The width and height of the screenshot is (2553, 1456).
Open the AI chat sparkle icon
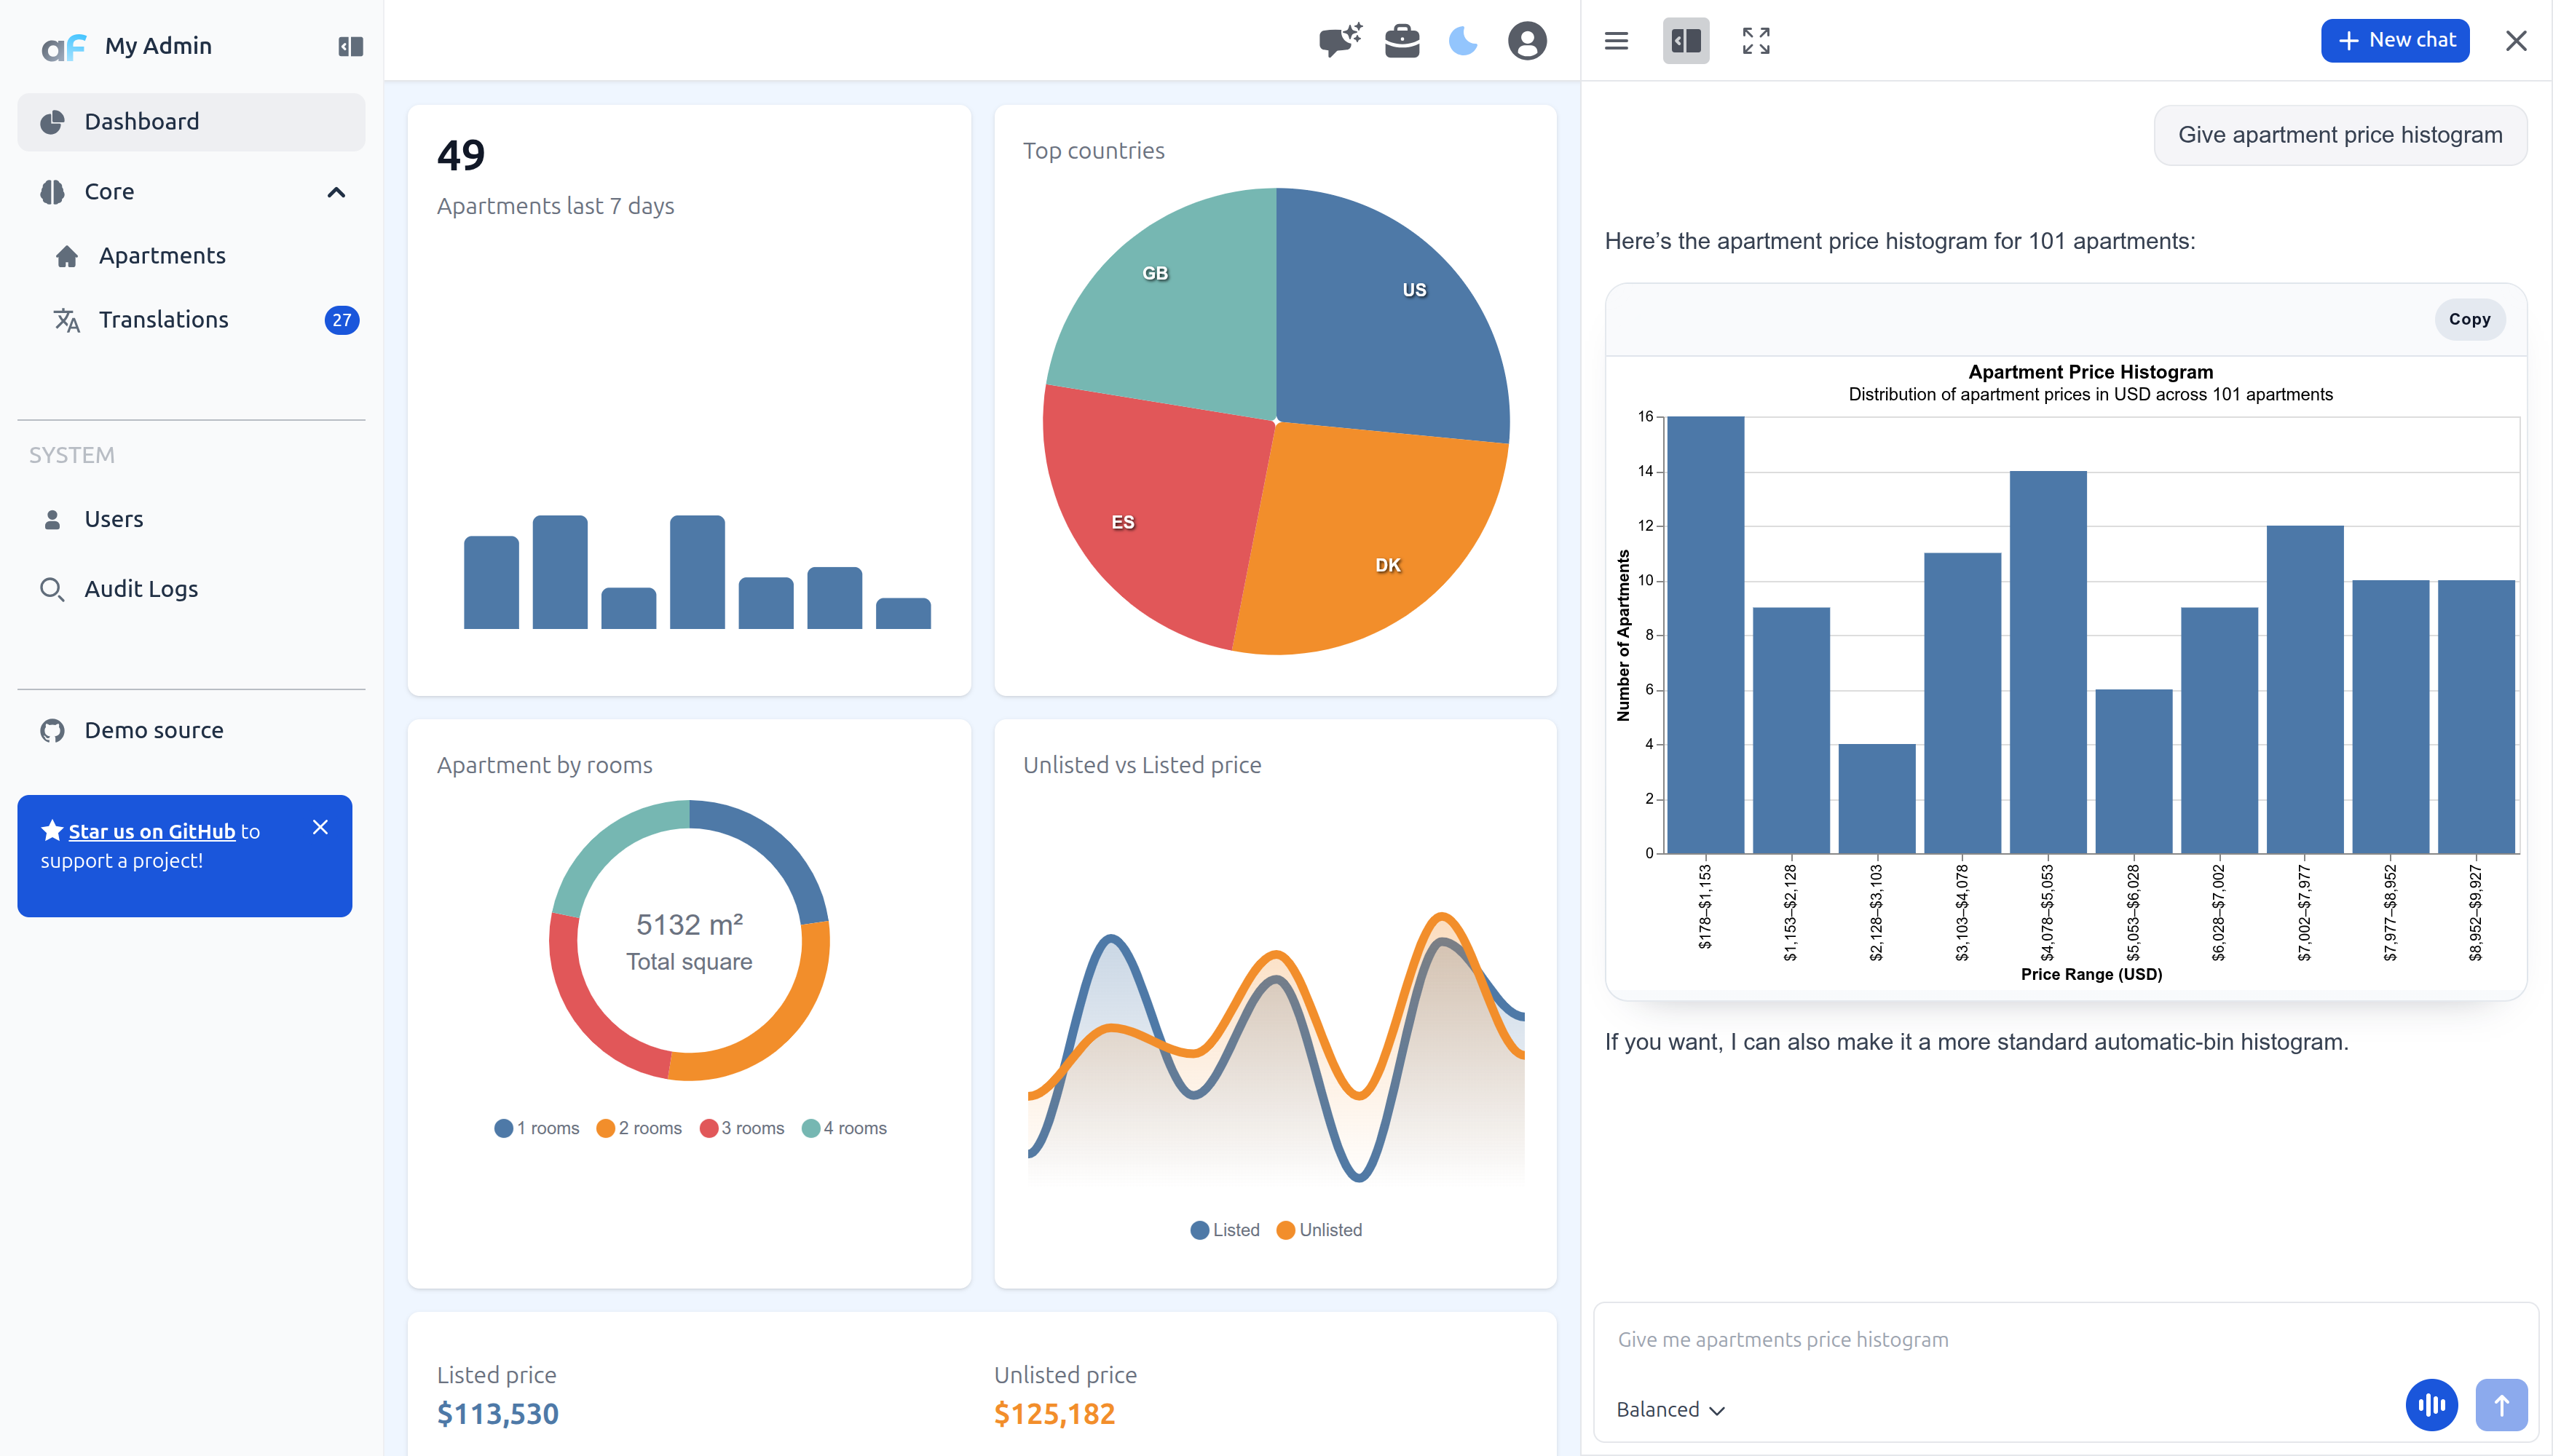1339,41
